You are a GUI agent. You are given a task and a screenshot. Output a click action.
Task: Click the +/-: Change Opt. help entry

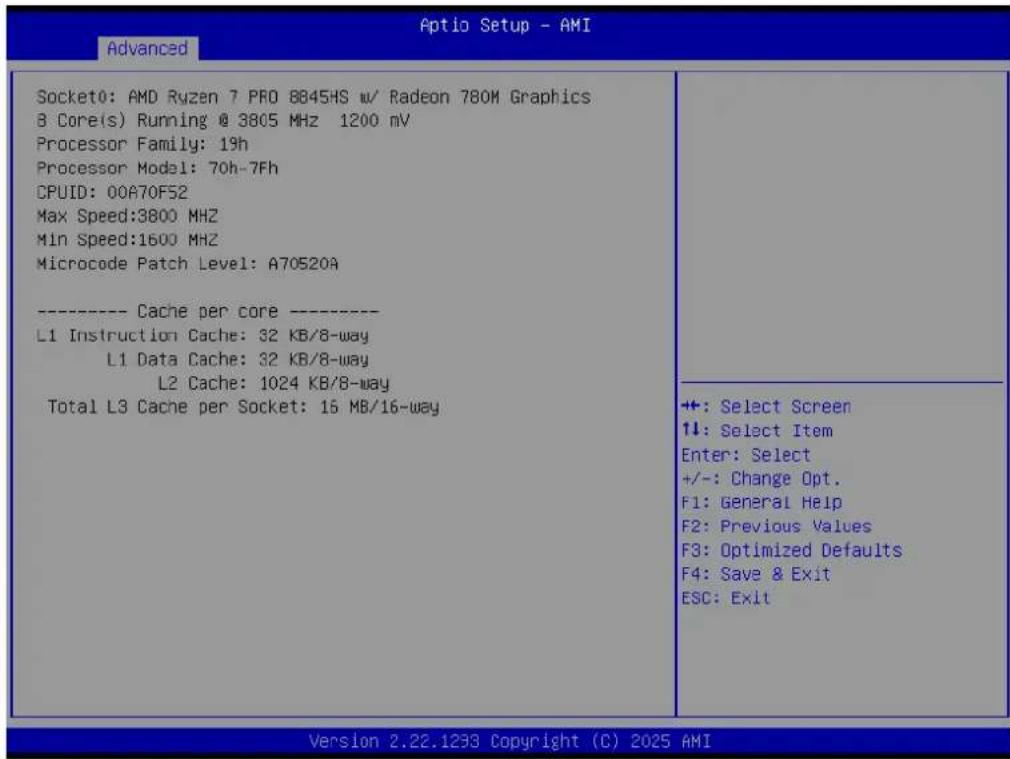(761, 479)
